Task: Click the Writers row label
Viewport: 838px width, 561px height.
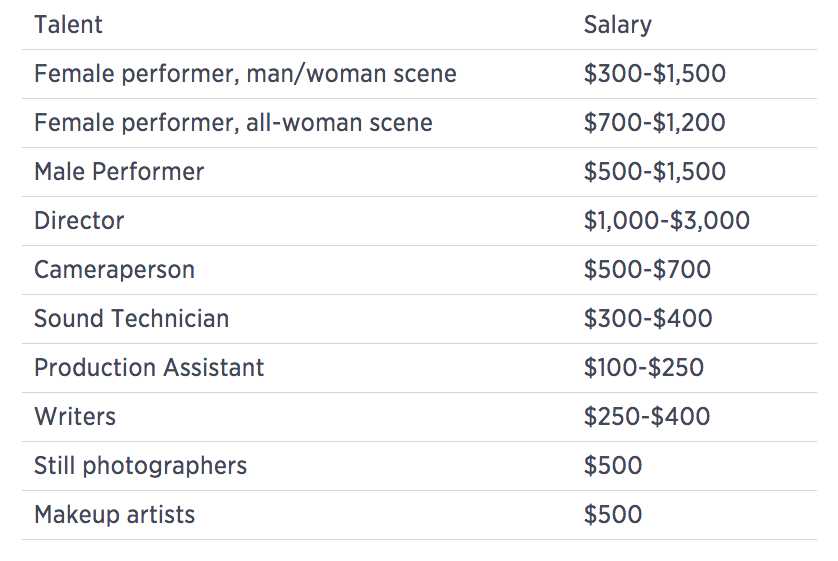Action: pos(75,417)
